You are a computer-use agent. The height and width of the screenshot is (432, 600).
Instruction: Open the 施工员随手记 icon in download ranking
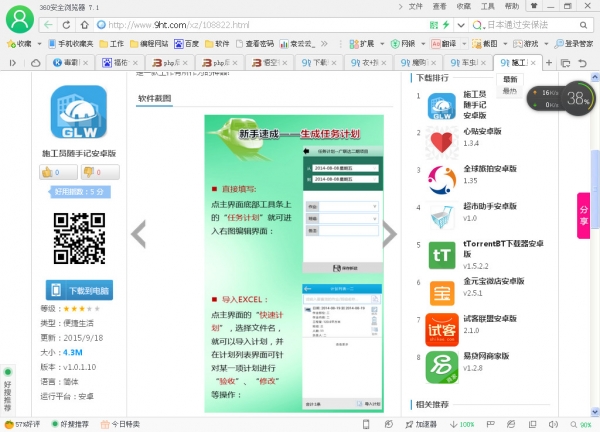pos(442,106)
